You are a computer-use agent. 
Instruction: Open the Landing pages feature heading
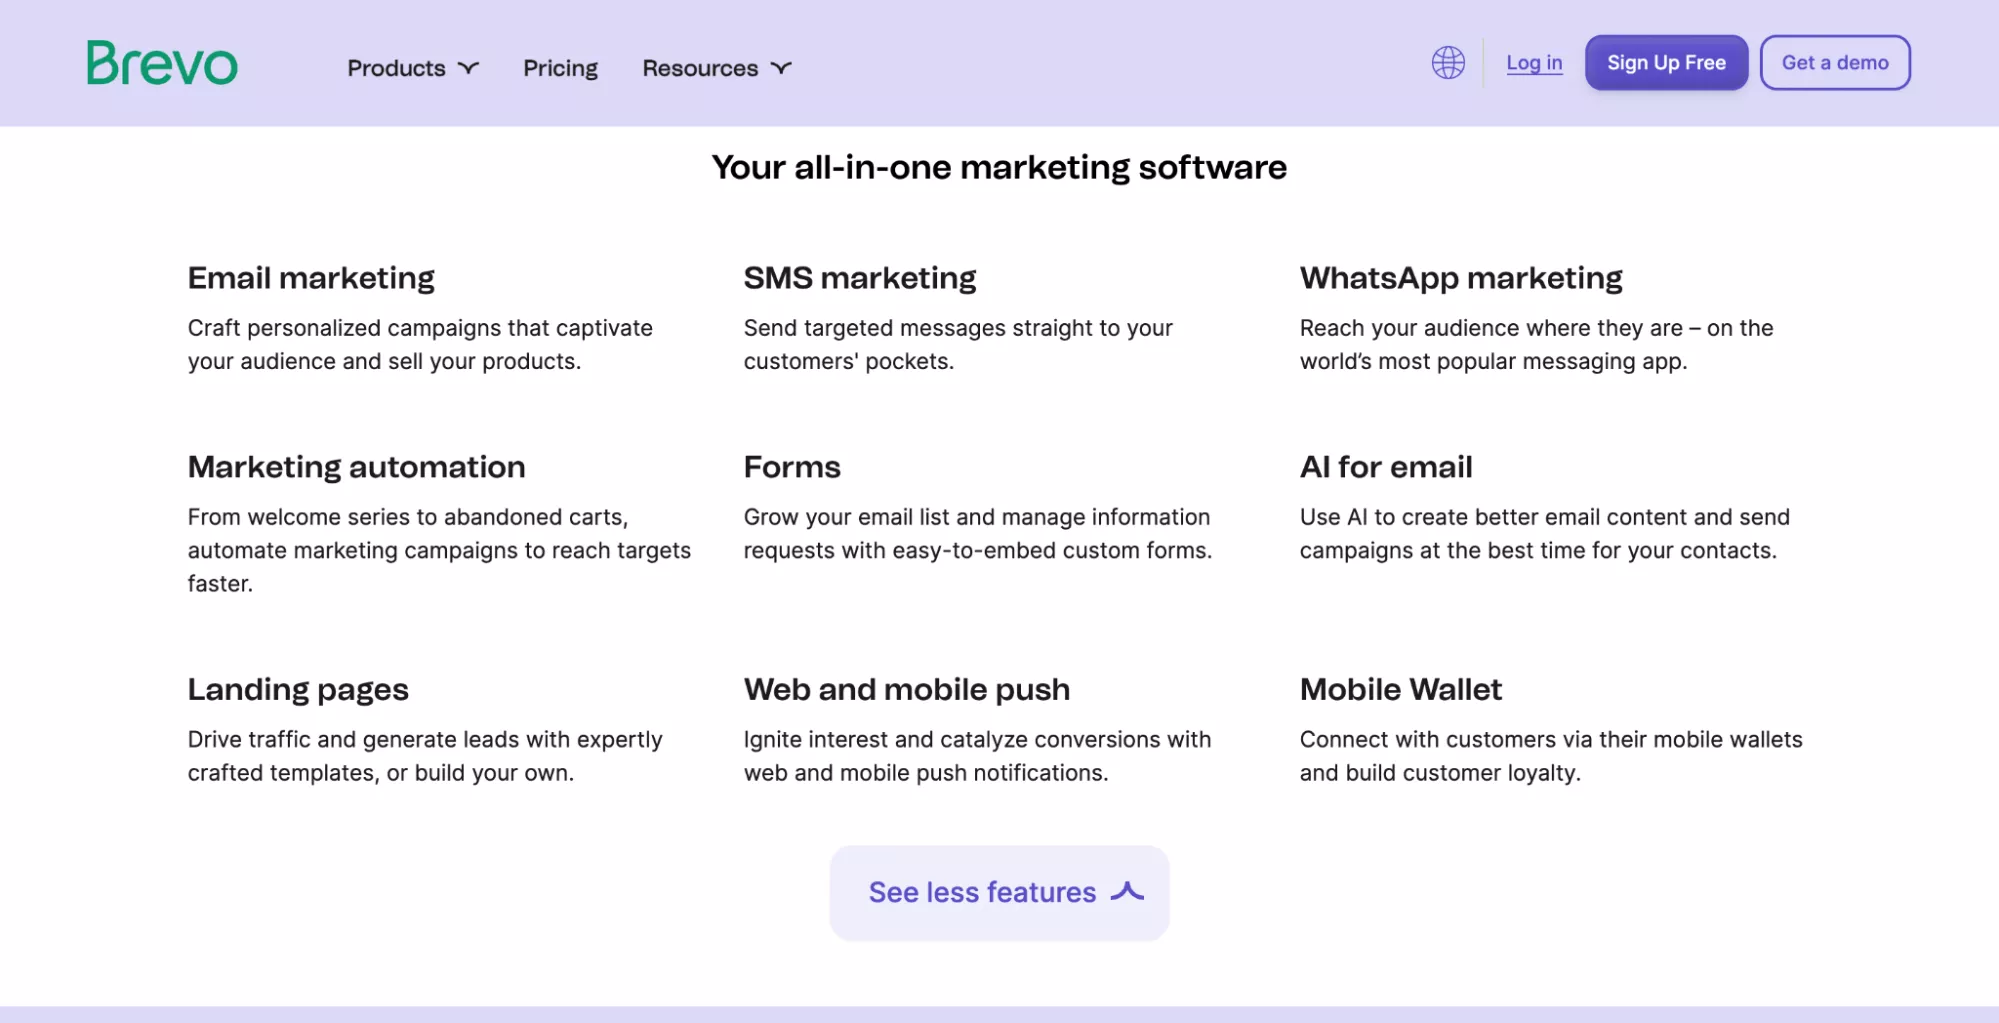pos(298,689)
